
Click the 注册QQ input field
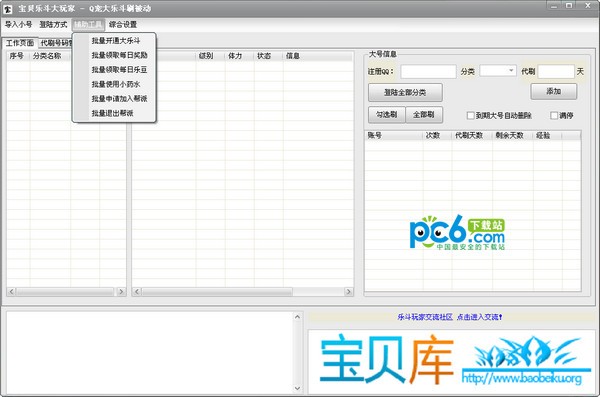429,71
